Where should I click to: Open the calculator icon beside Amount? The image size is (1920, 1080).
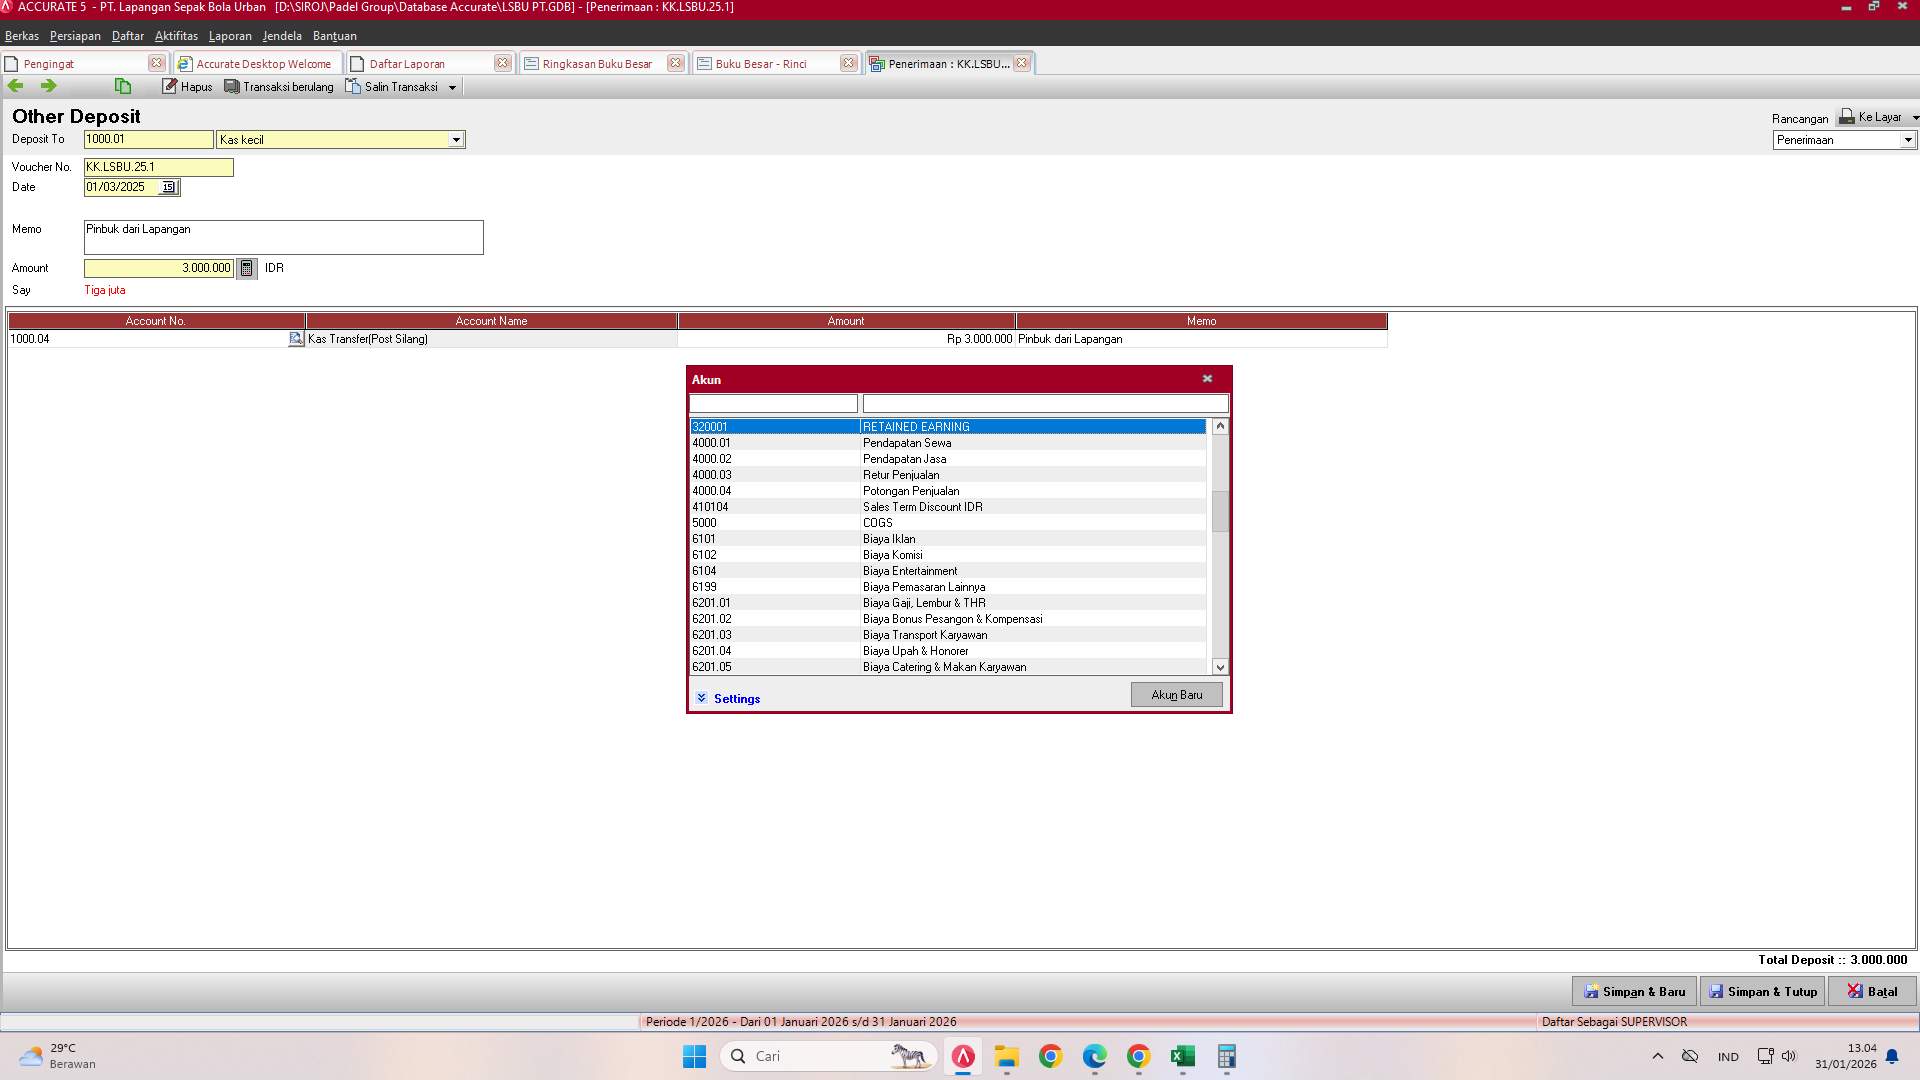[x=246, y=268]
